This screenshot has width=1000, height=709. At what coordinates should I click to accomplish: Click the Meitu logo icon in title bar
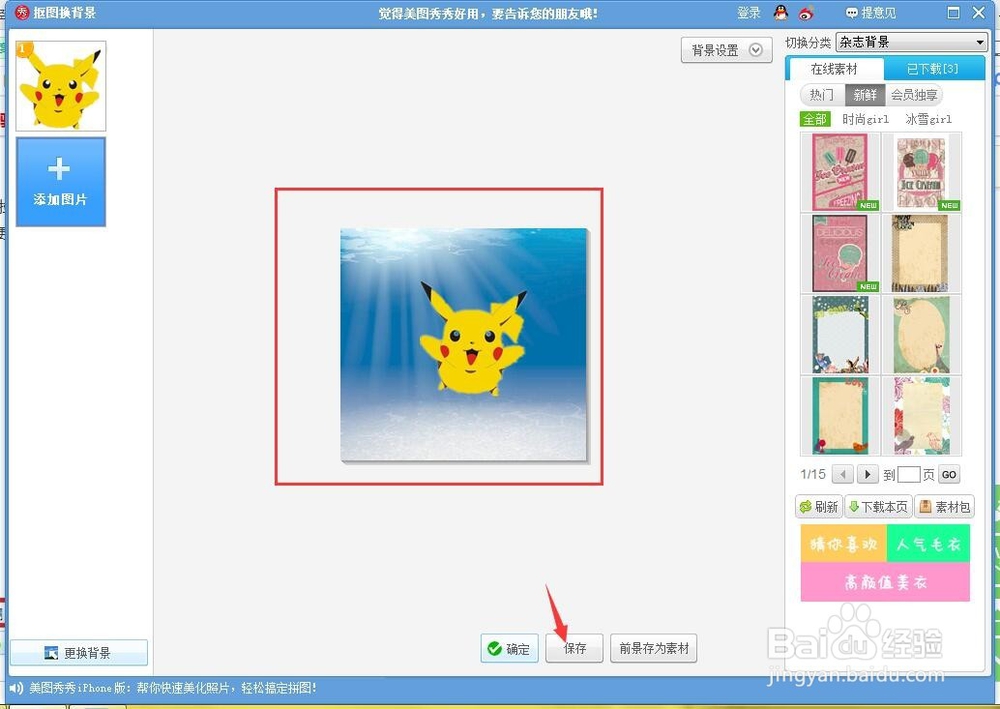(22, 12)
